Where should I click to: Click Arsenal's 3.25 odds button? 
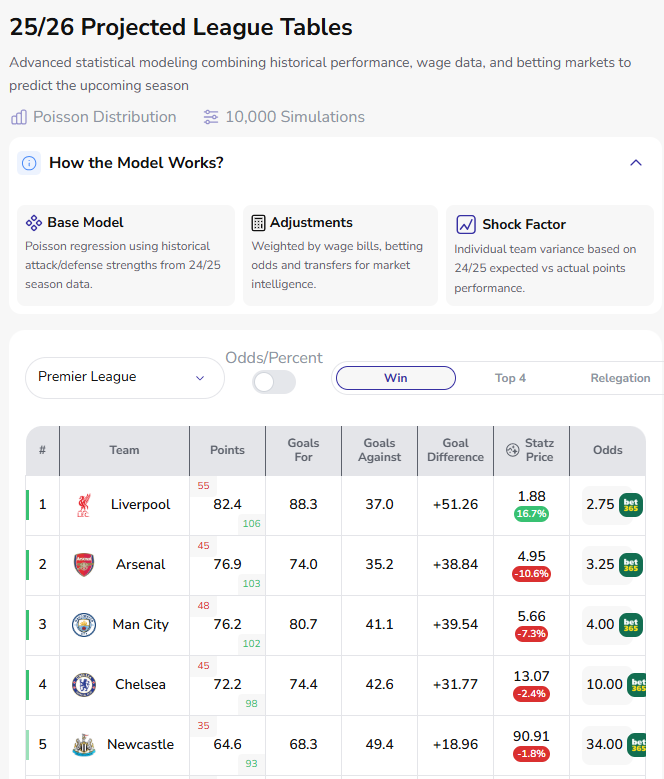click(x=612, y=565)
